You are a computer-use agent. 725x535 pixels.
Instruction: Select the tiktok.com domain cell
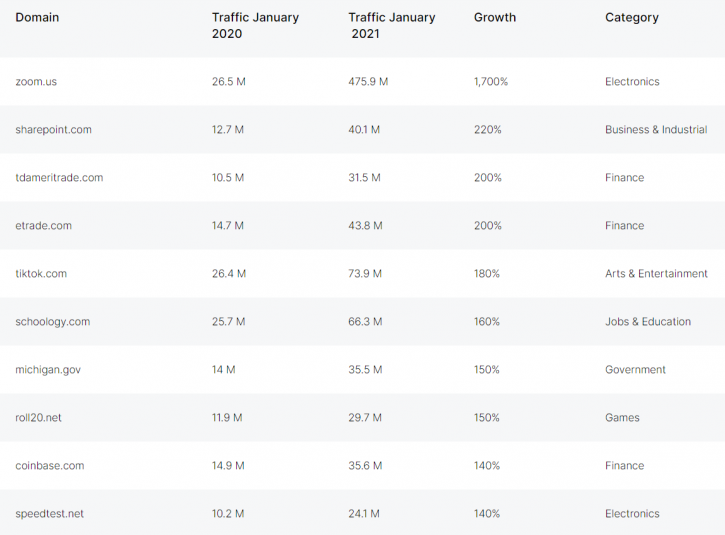41,274
